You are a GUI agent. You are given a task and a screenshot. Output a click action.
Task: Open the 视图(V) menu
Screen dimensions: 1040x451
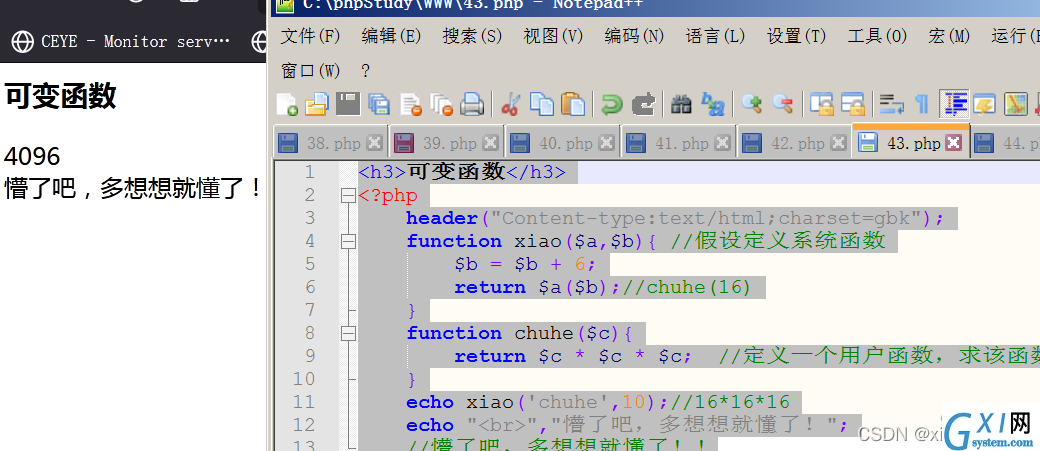click(553, 36)
